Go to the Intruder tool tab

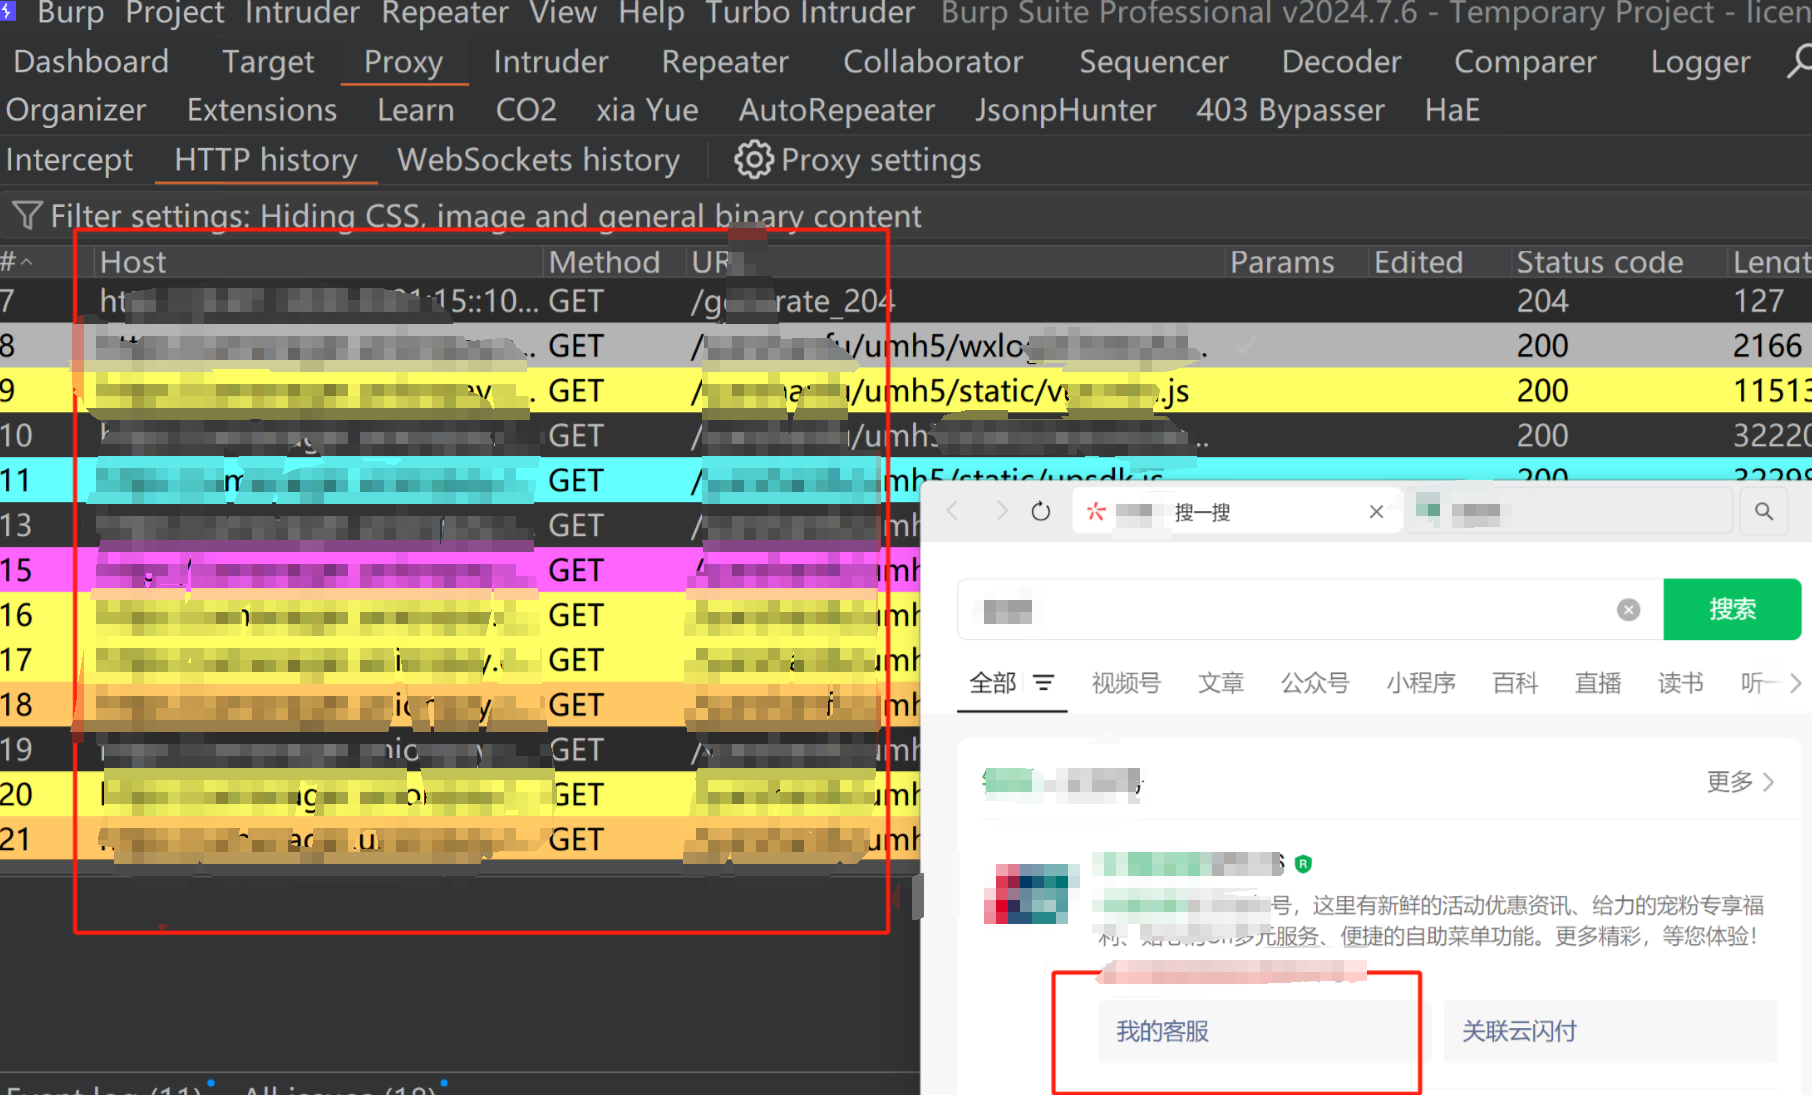551,62
